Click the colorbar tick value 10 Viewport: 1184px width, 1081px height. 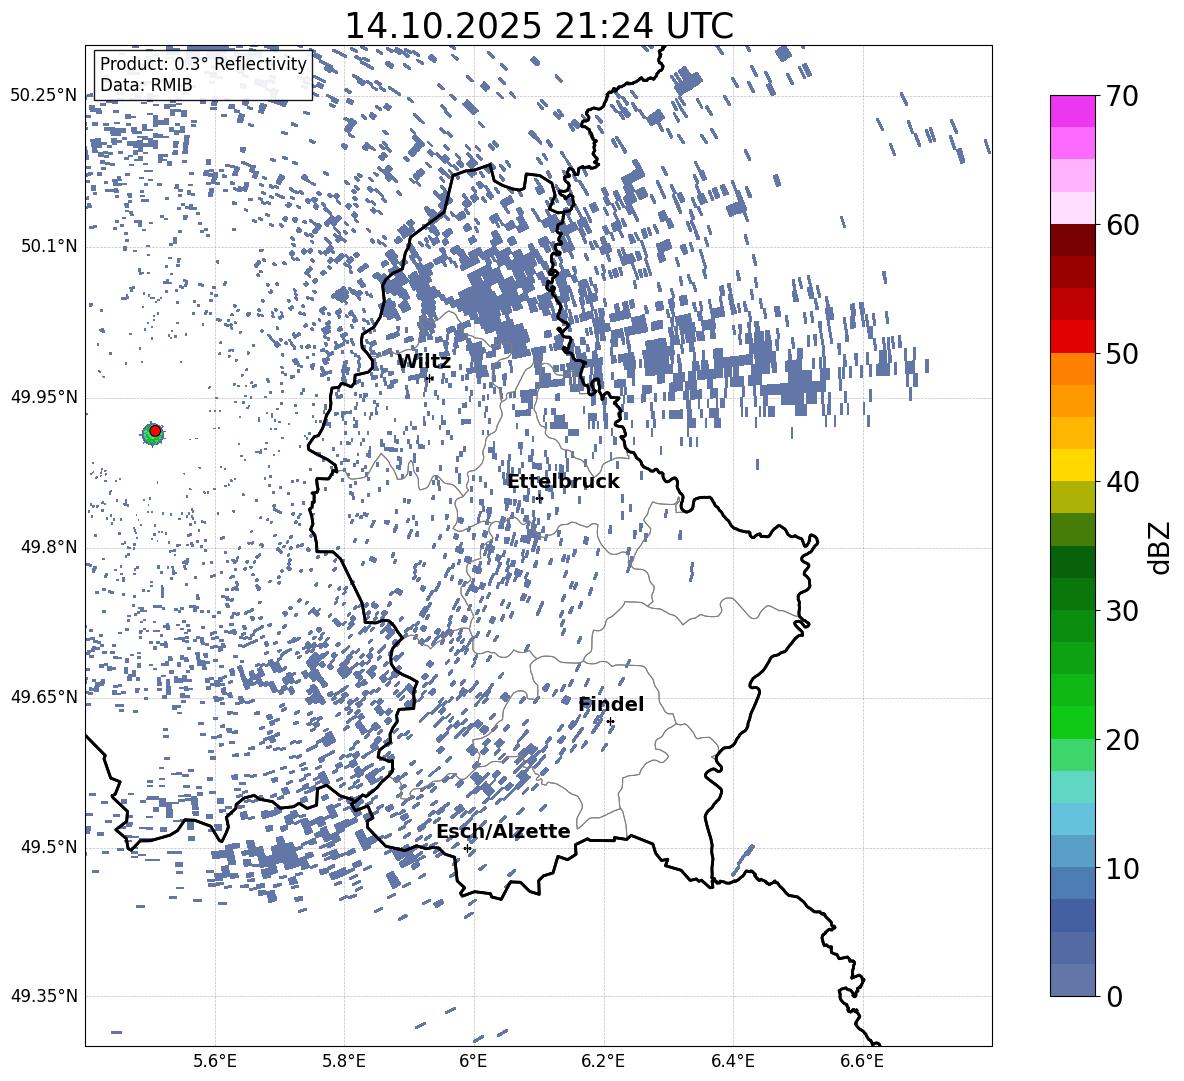(1122, 868)
